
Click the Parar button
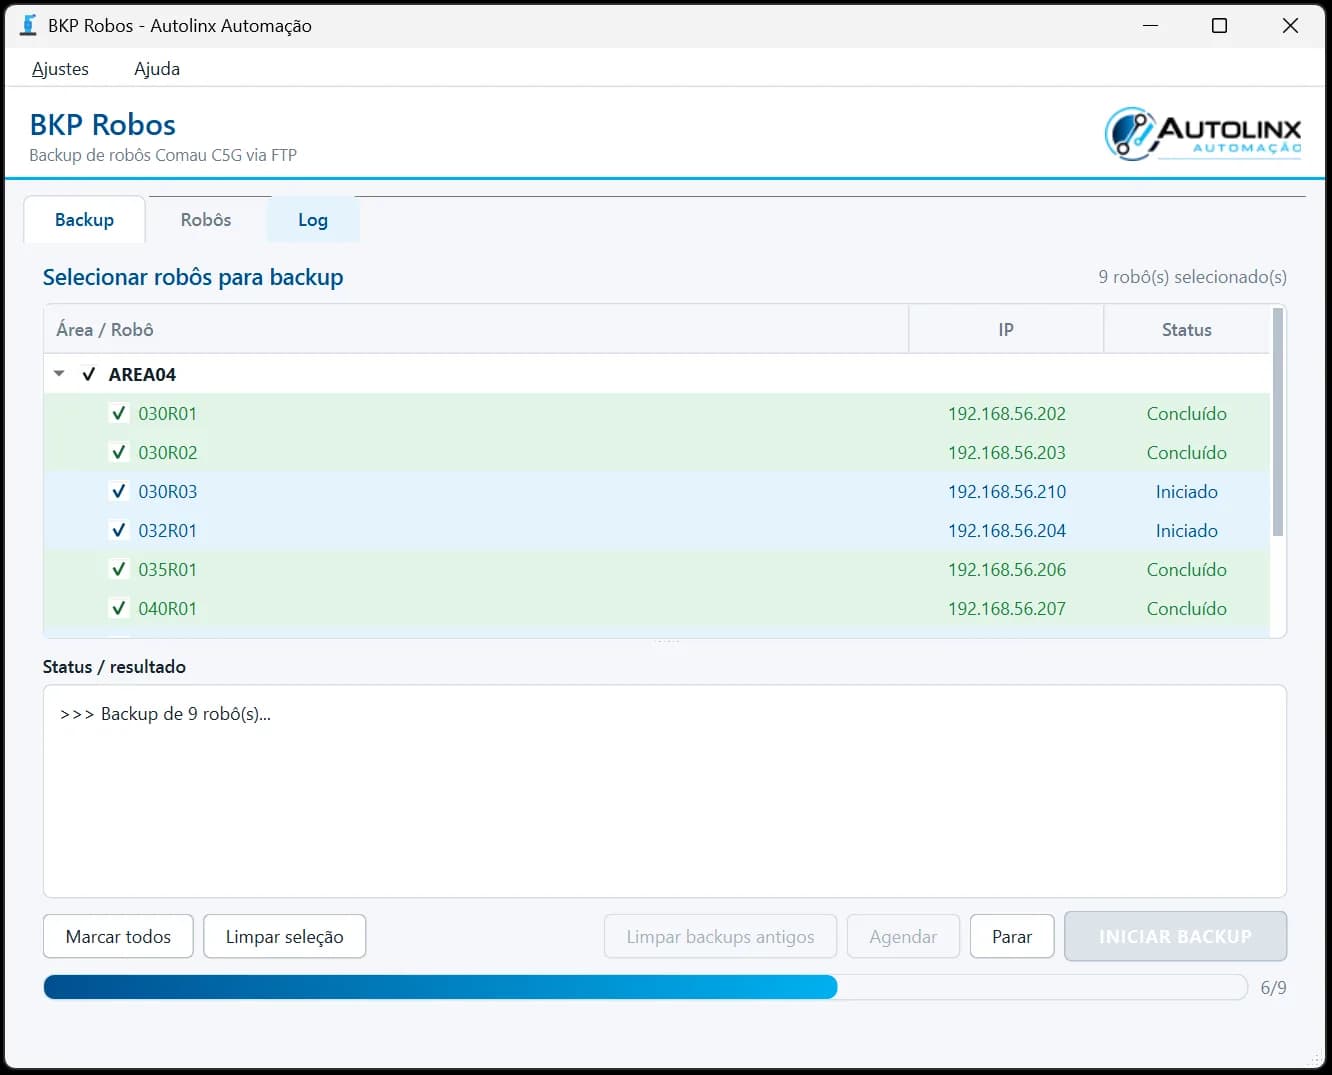tap(1012, 937)
